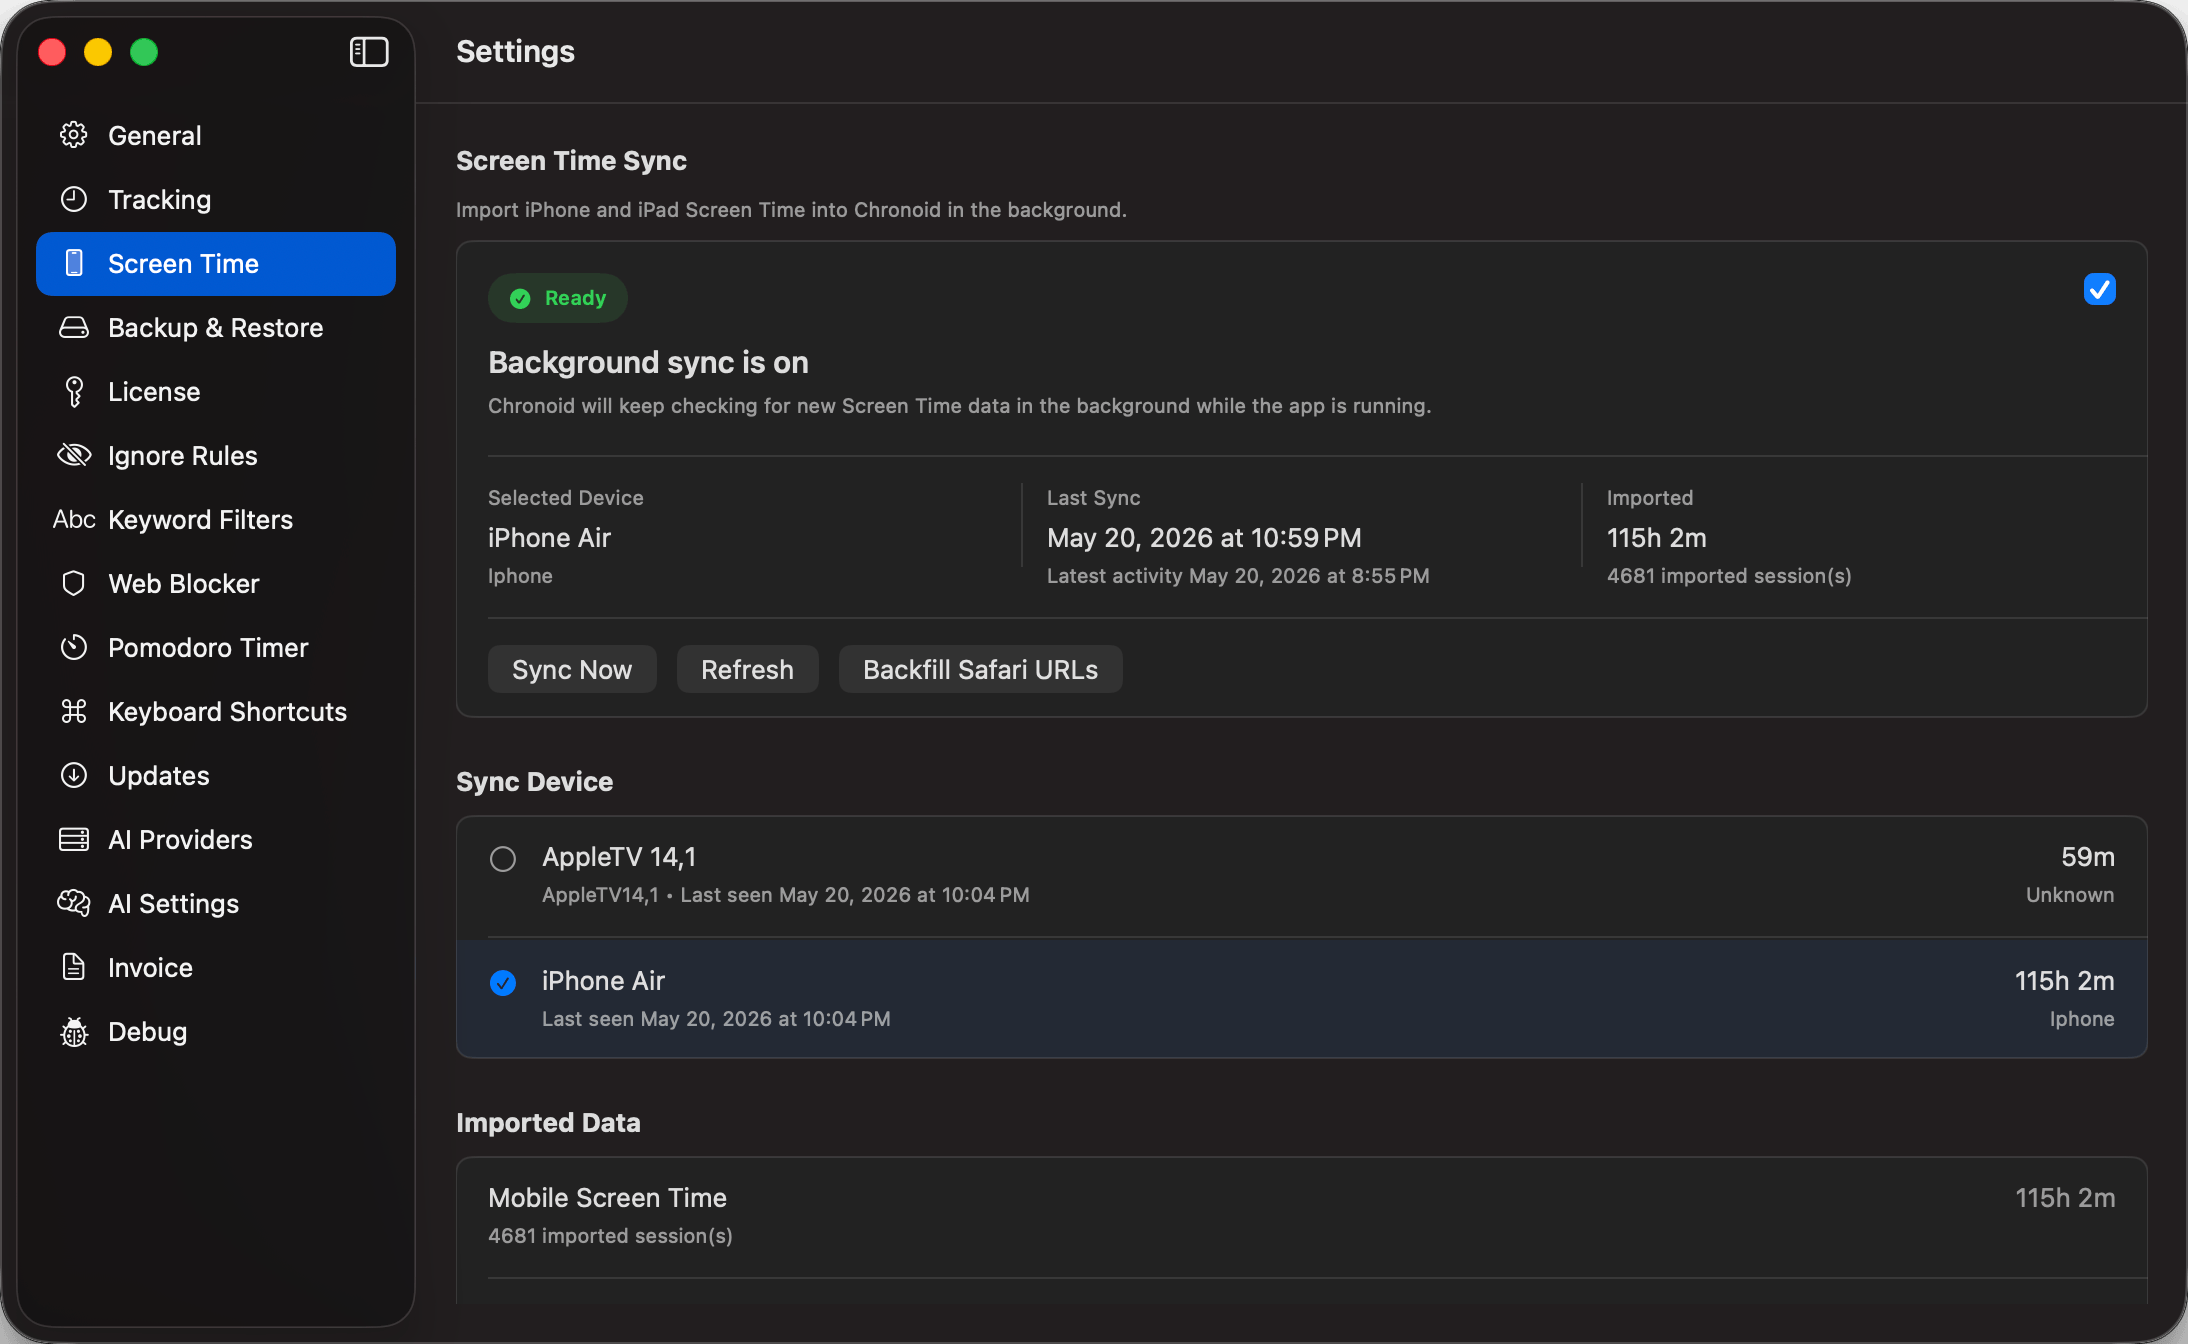Screen dimensions: 2188x1344
Task: Click the Backup & Restore drive icon
Action: (74, 327)
